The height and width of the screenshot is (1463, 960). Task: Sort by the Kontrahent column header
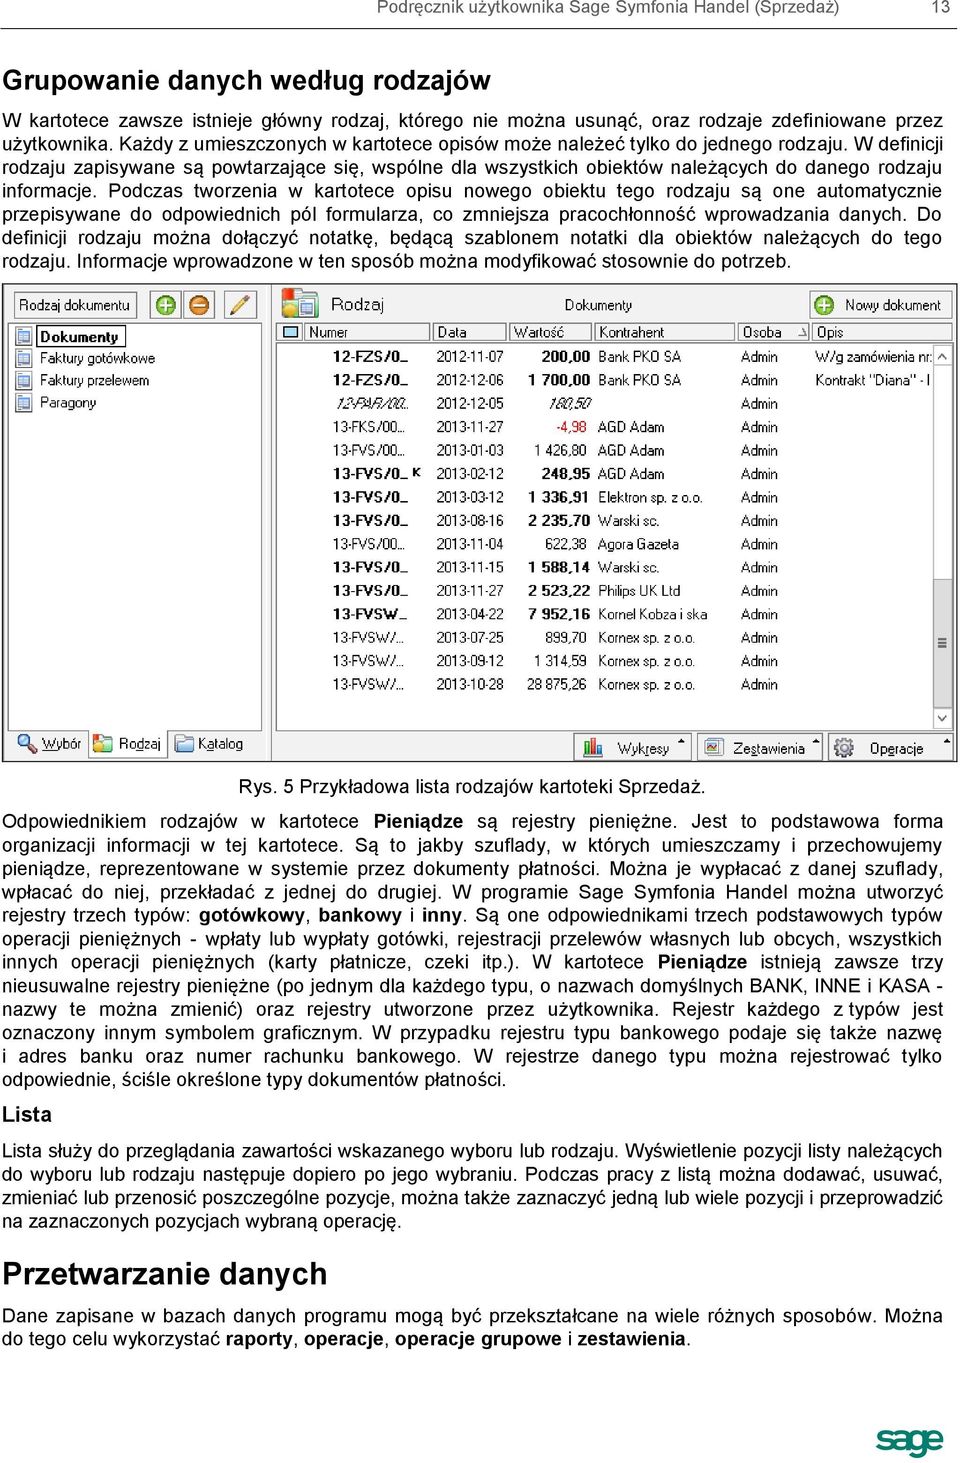click(x=664, y=332)
